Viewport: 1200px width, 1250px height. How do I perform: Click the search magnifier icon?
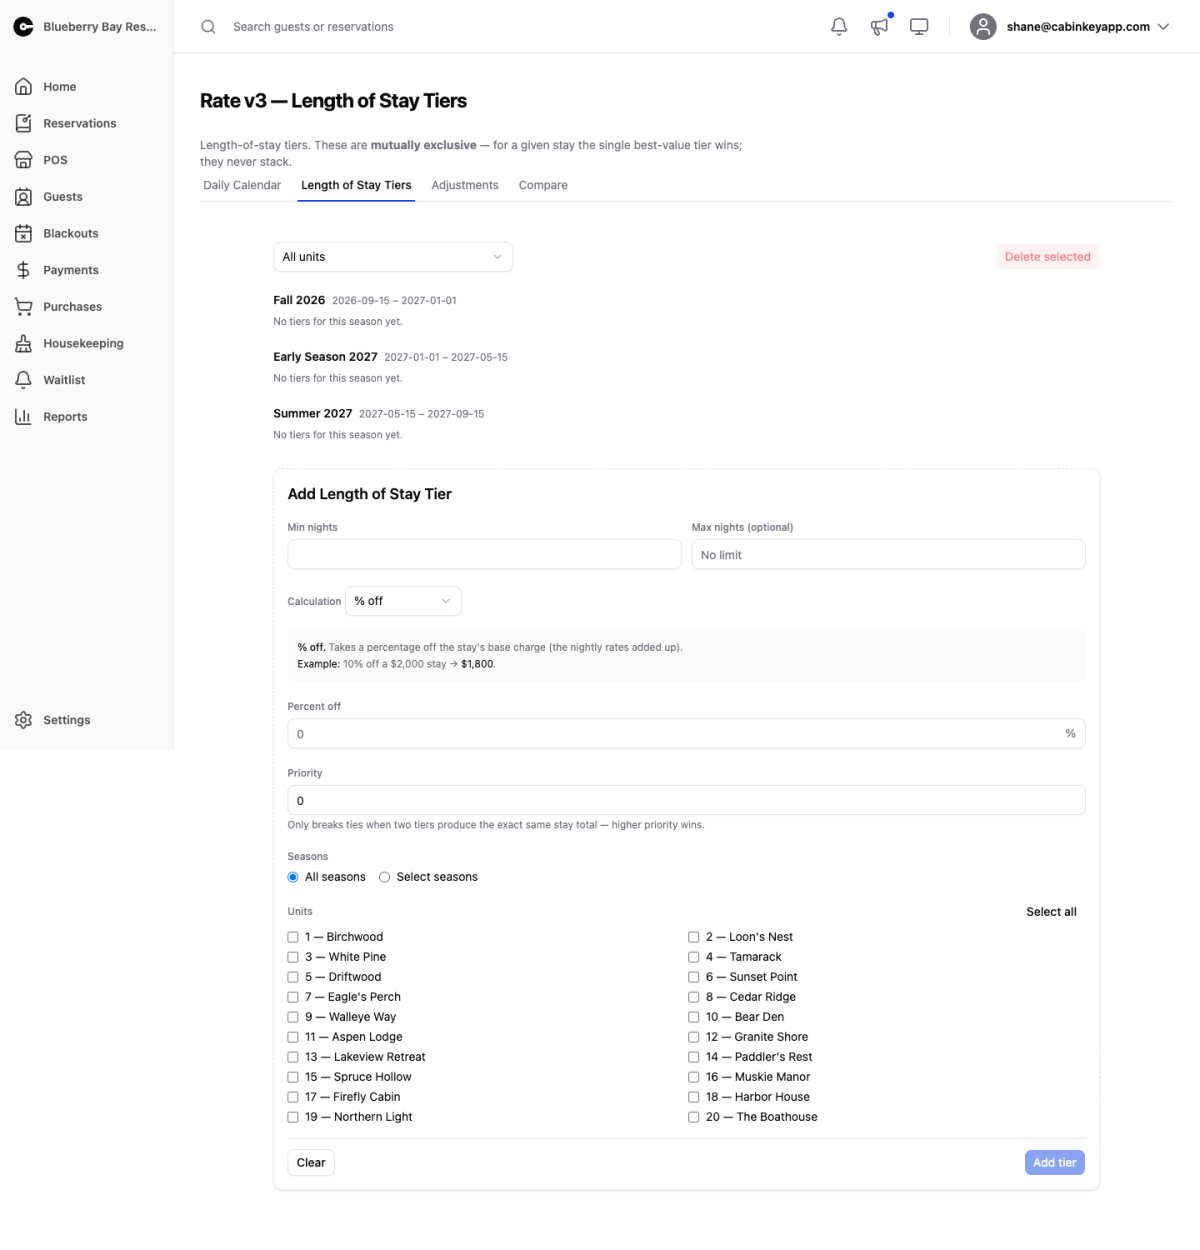click(x=208, y=27)
